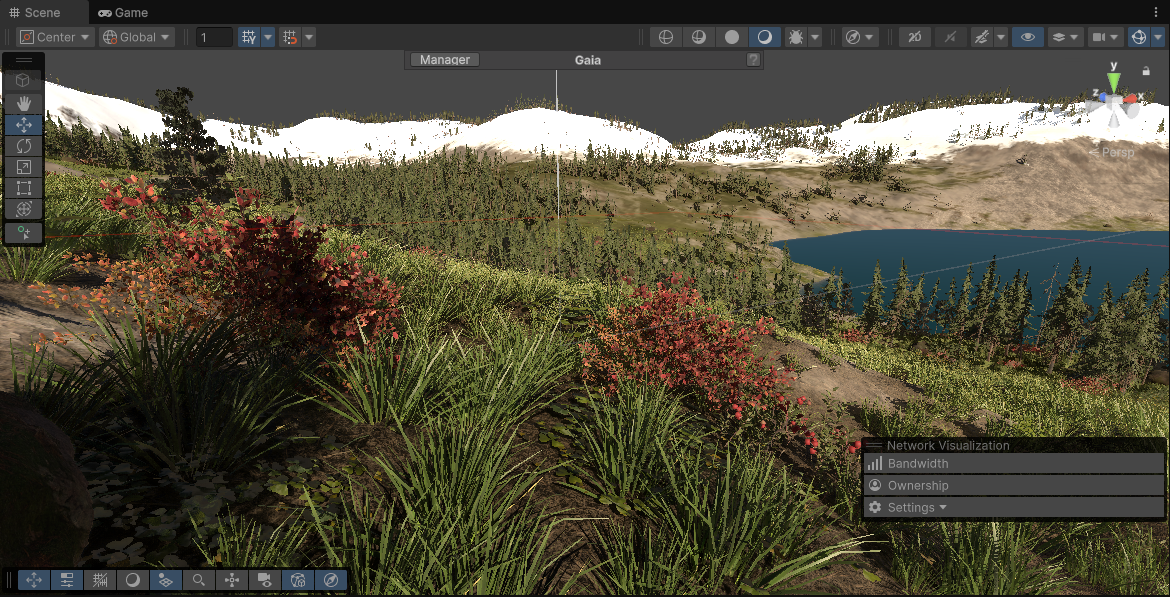Image resolution: width=1170 pixels, height=597 pixels.
Task: Click the search magnifier icon in bottom toolbar
Action: pos(198,580)
